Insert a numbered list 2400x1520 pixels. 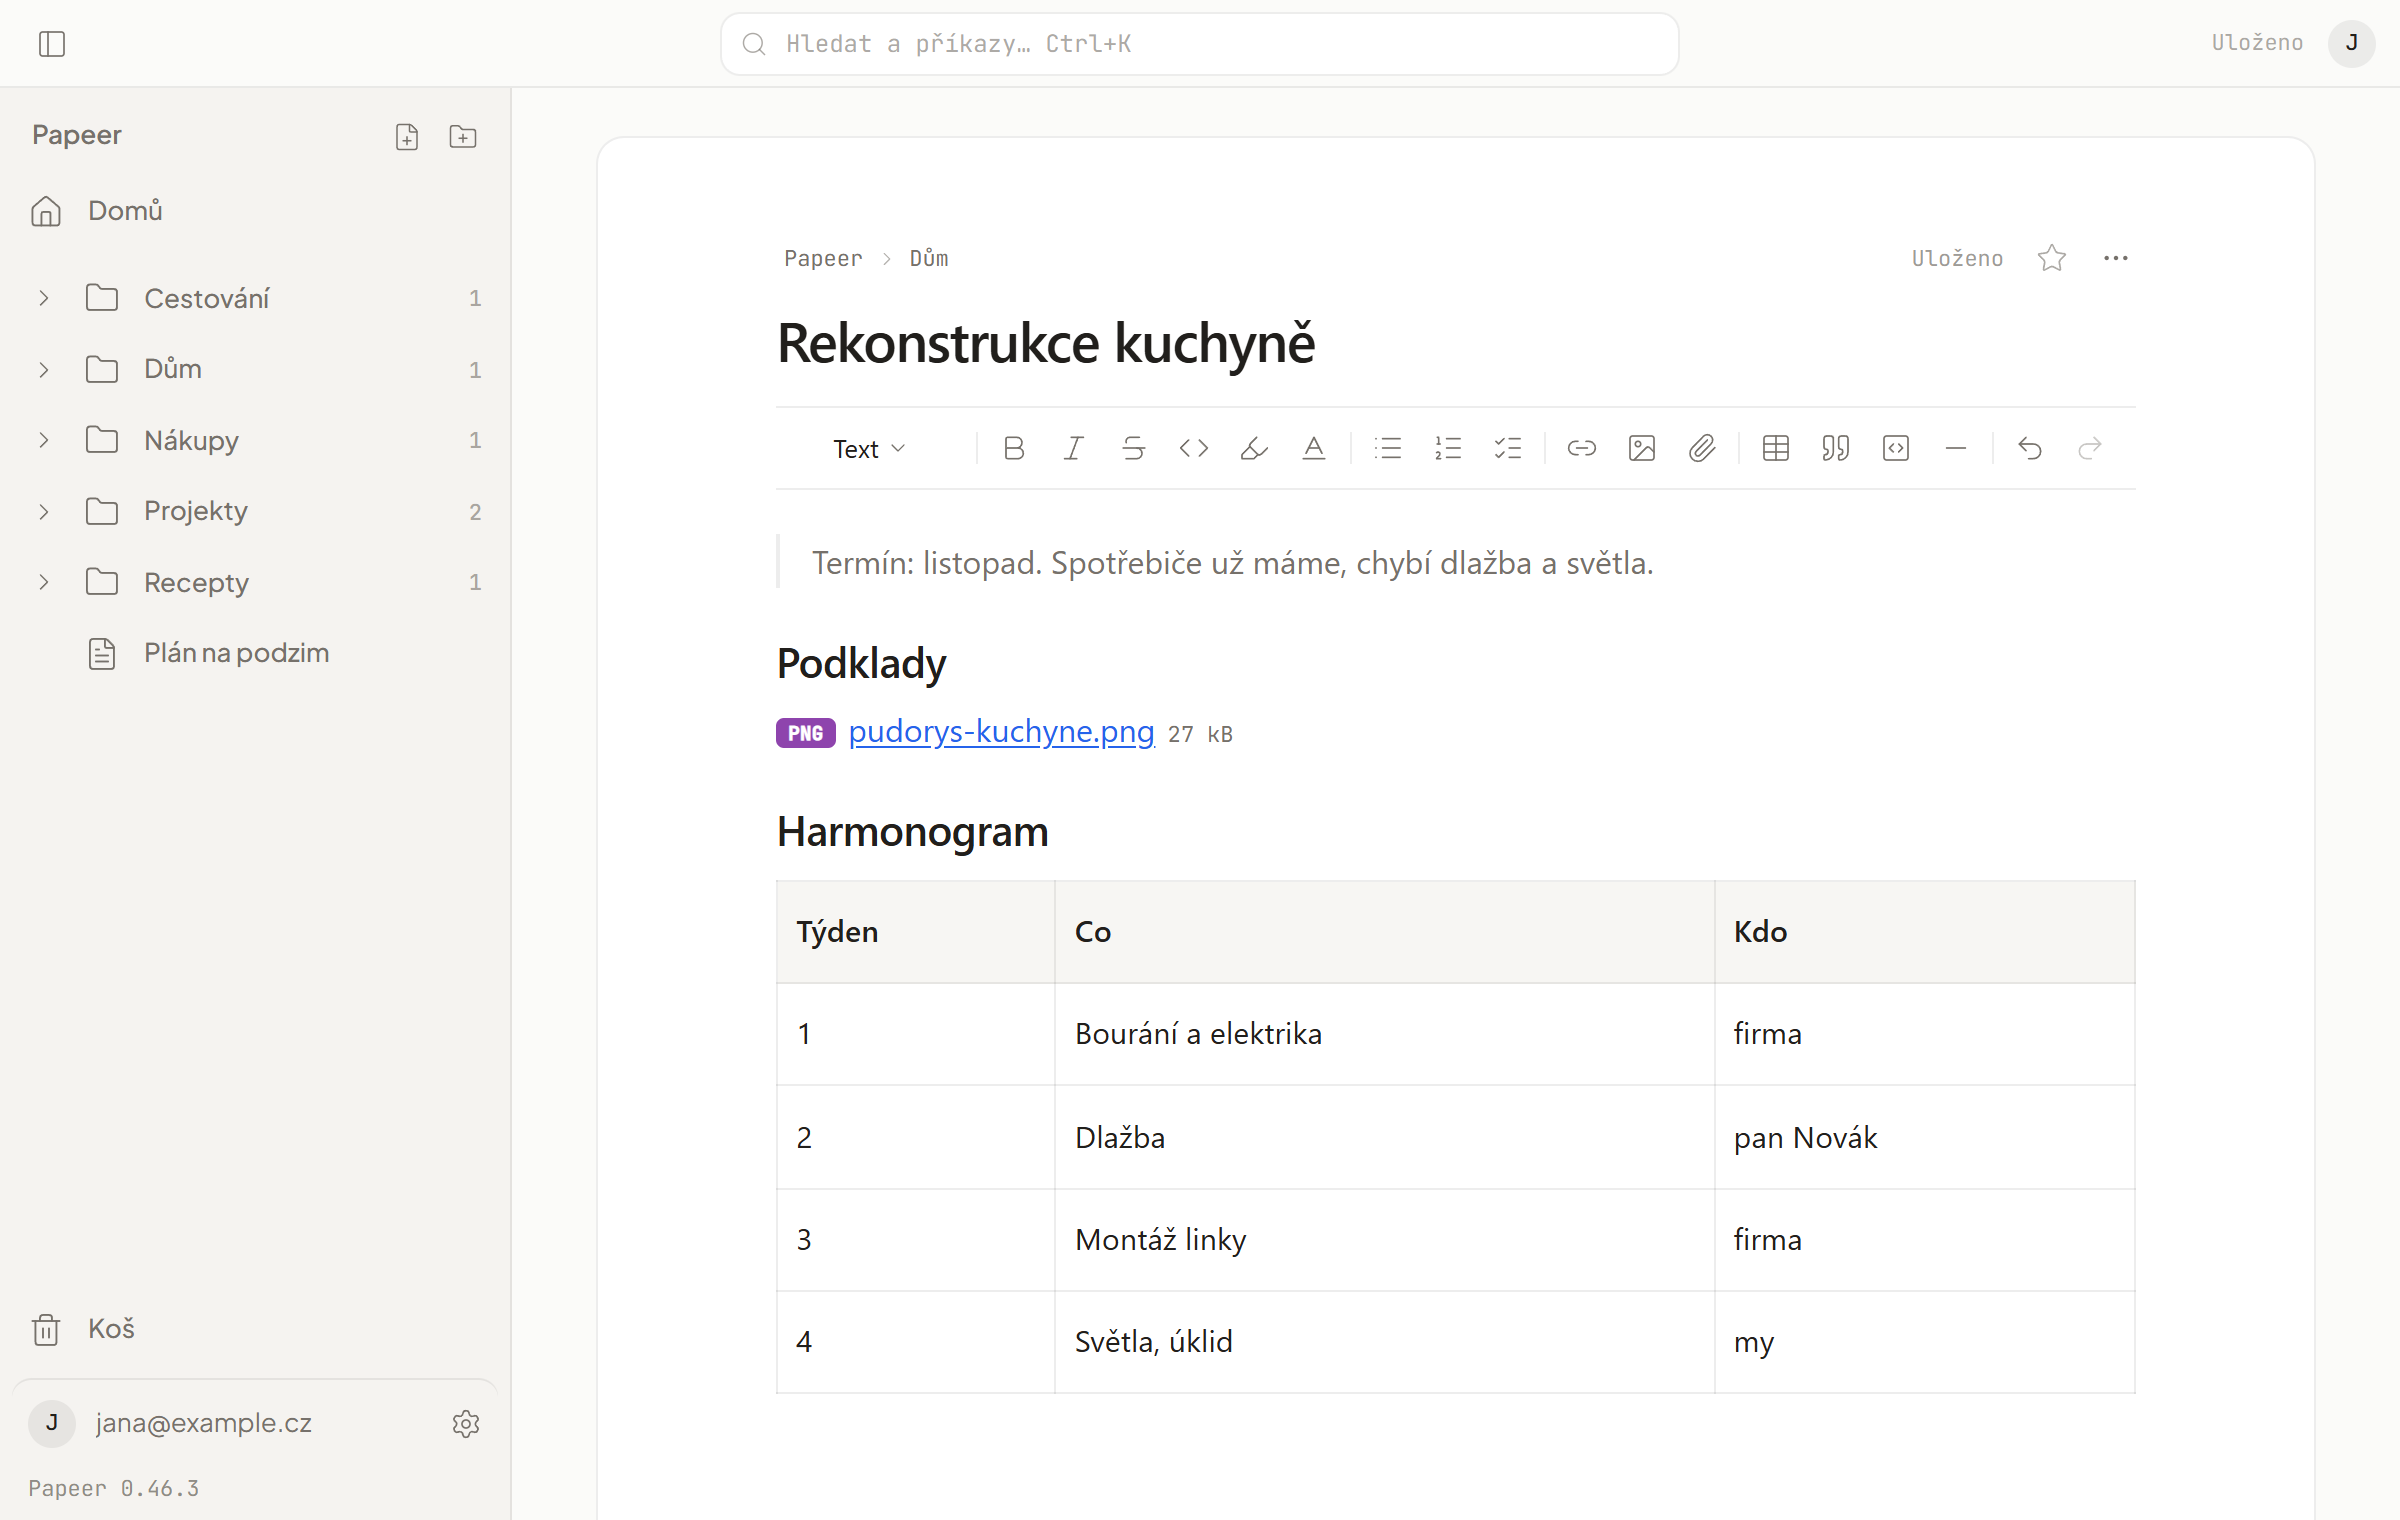coord(1448,448)
